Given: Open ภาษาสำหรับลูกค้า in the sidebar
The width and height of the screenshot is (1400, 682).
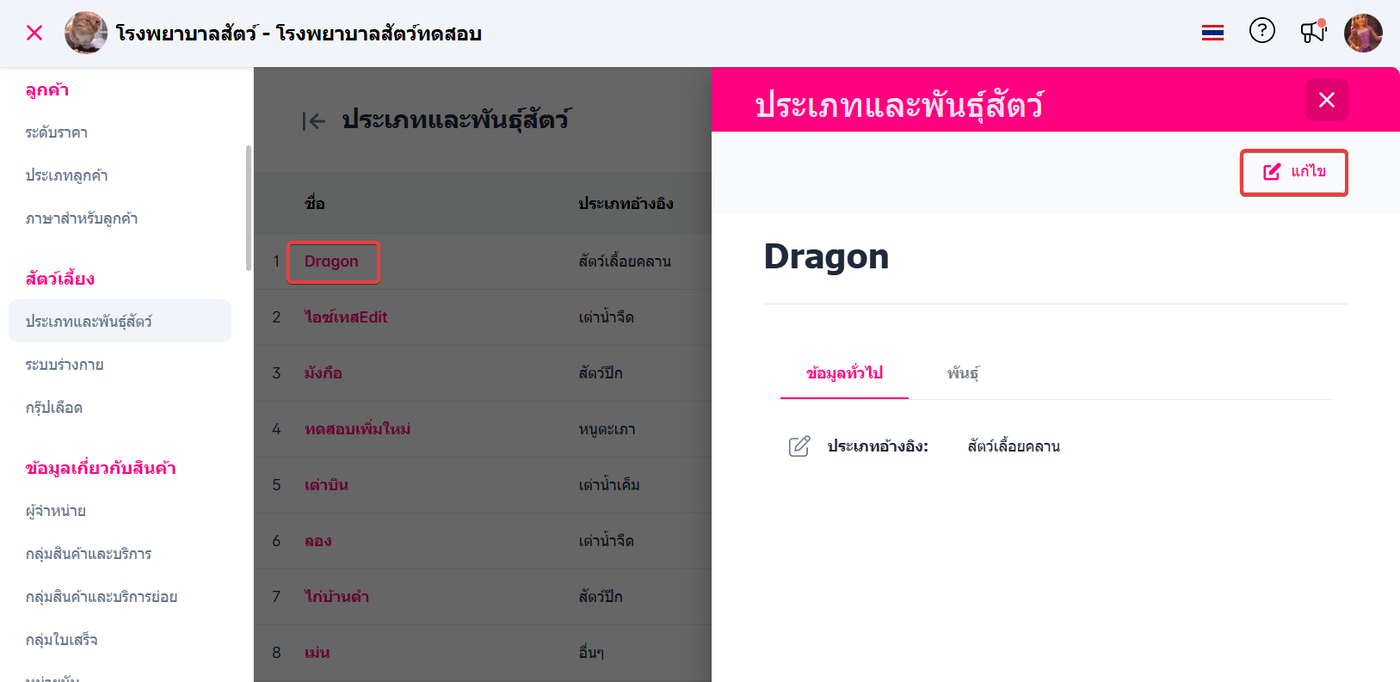Looking at the screenshot, I should pos(82,218).
